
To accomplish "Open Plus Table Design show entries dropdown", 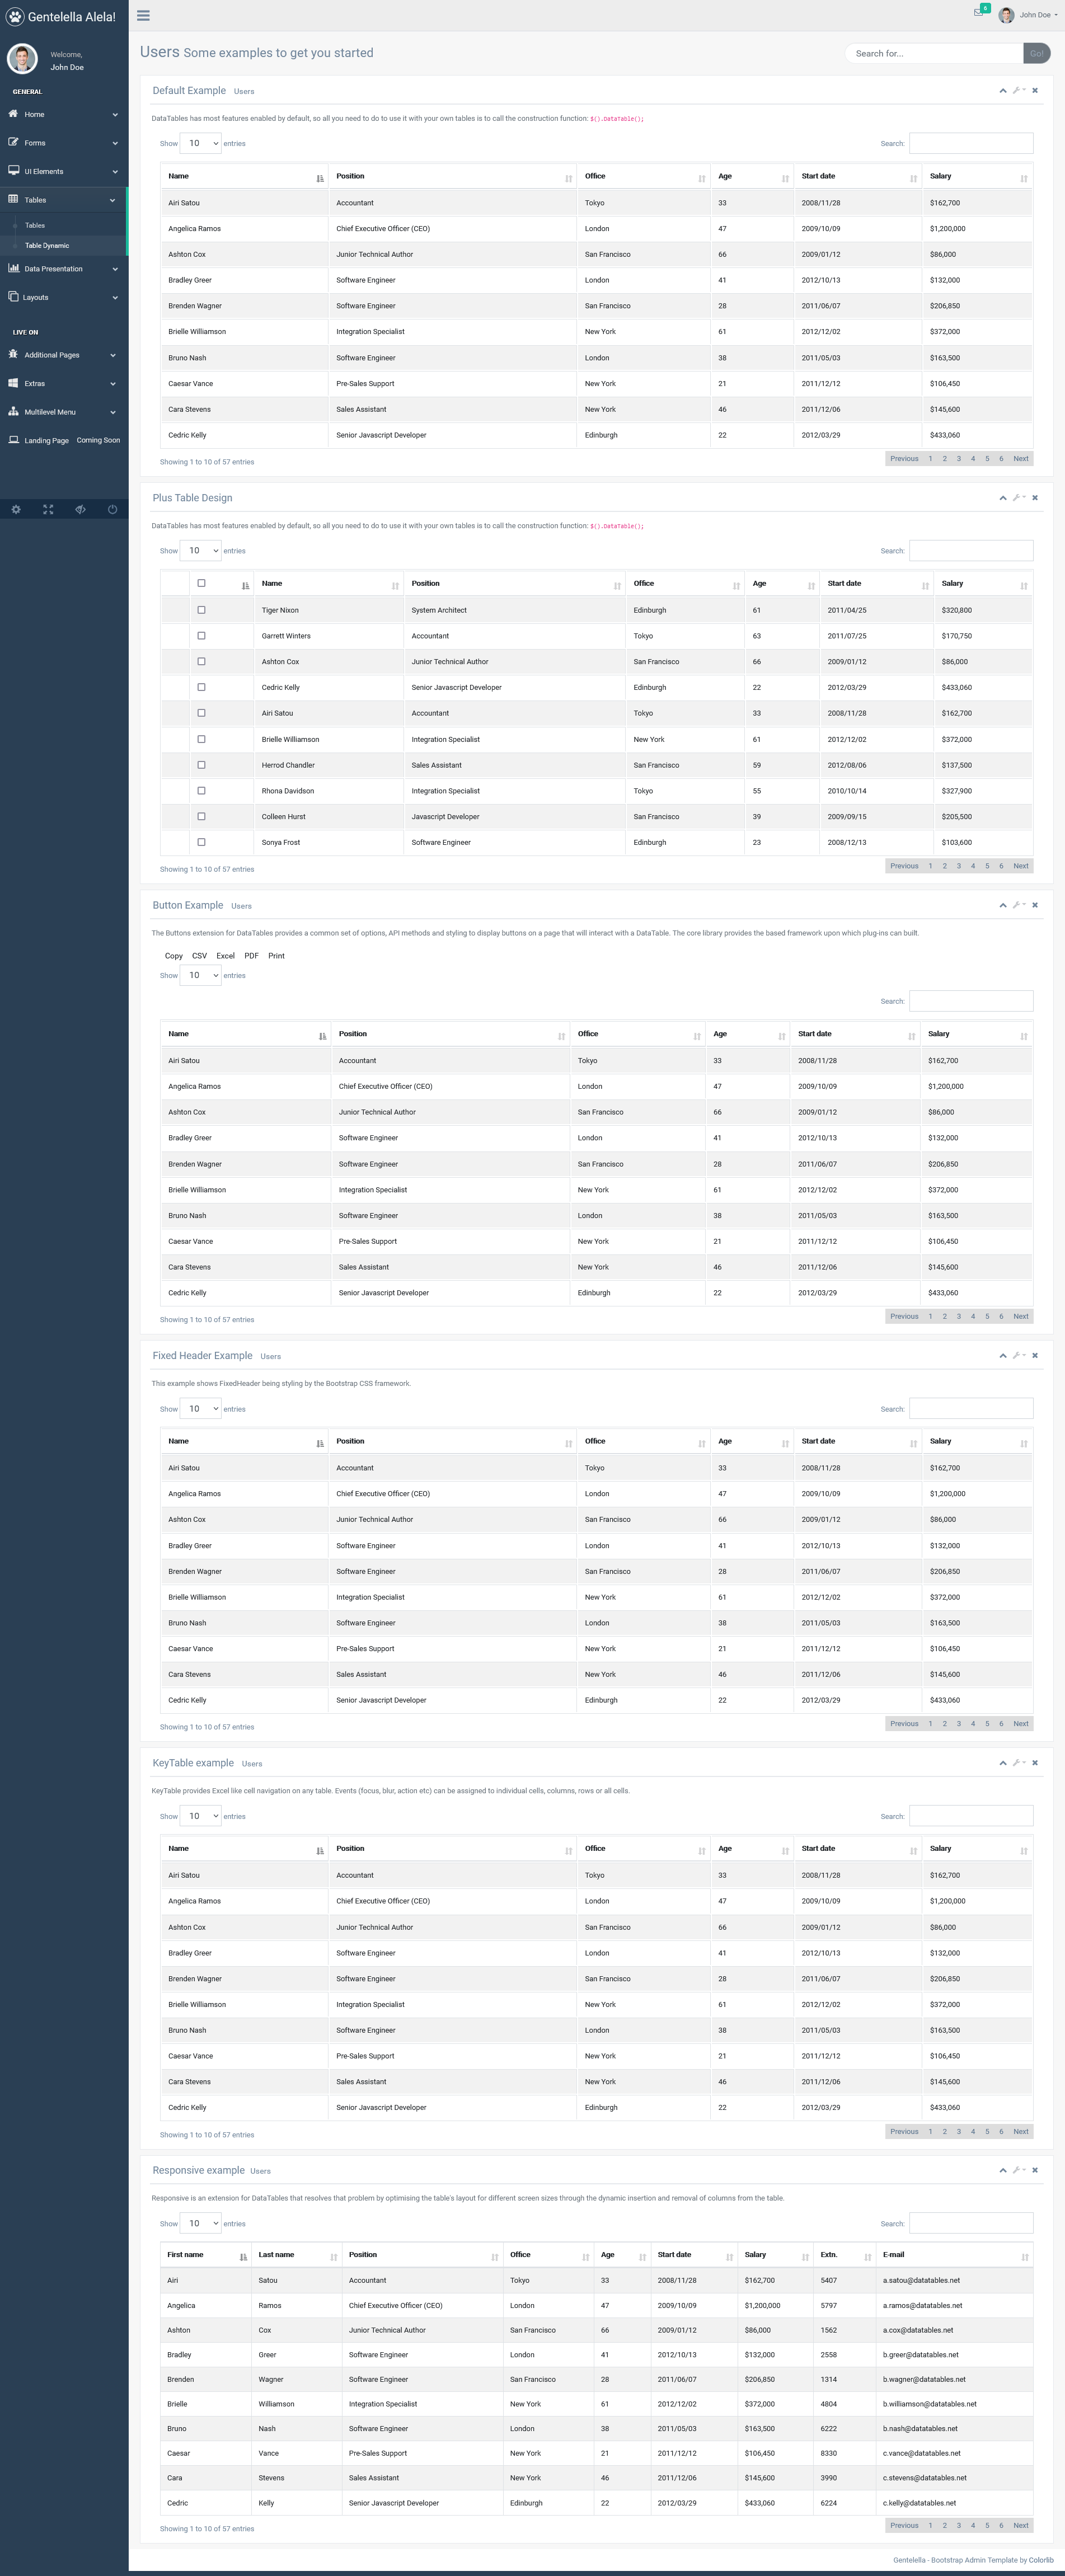I will click(x=200, y=551).
